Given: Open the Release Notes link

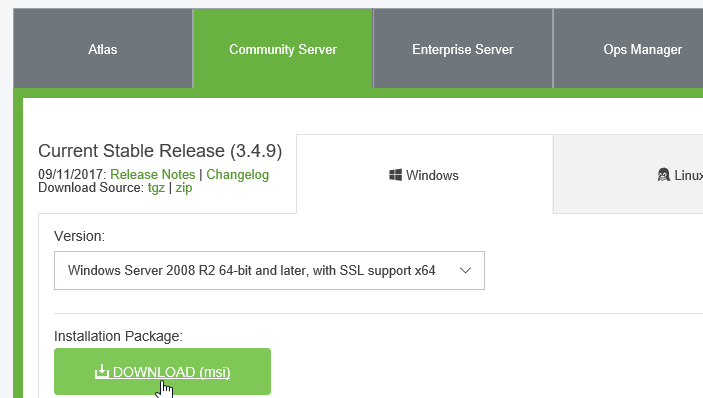Looking at the screenshot, I should 152,174.
